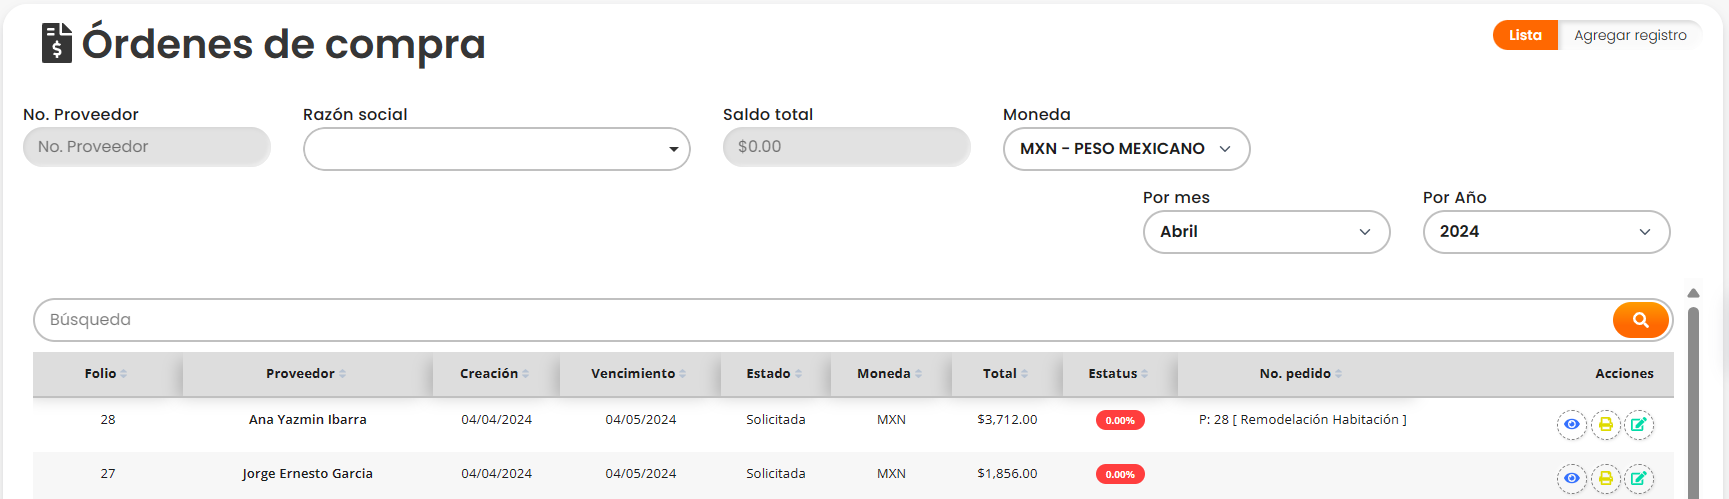Screen dimensions: 1729x499
Task: Switch to the Lista tab
Action: [1525, 35]
